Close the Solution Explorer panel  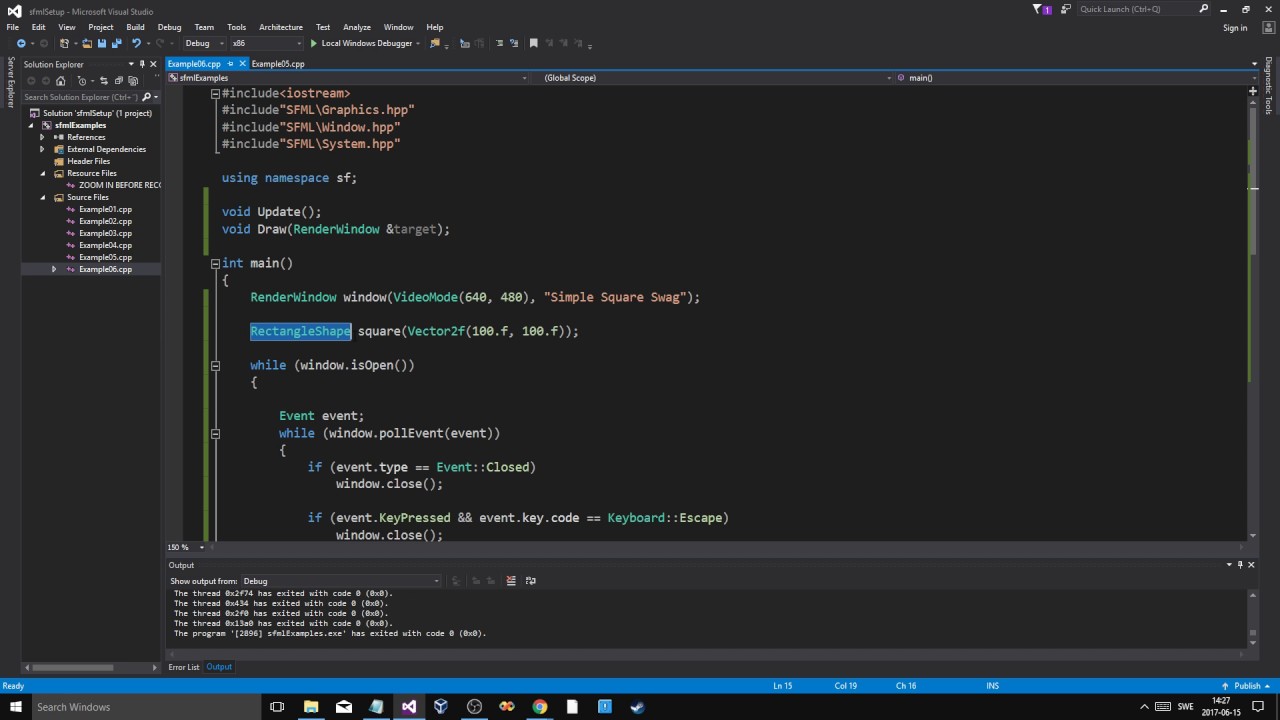[x=153, y=64]
